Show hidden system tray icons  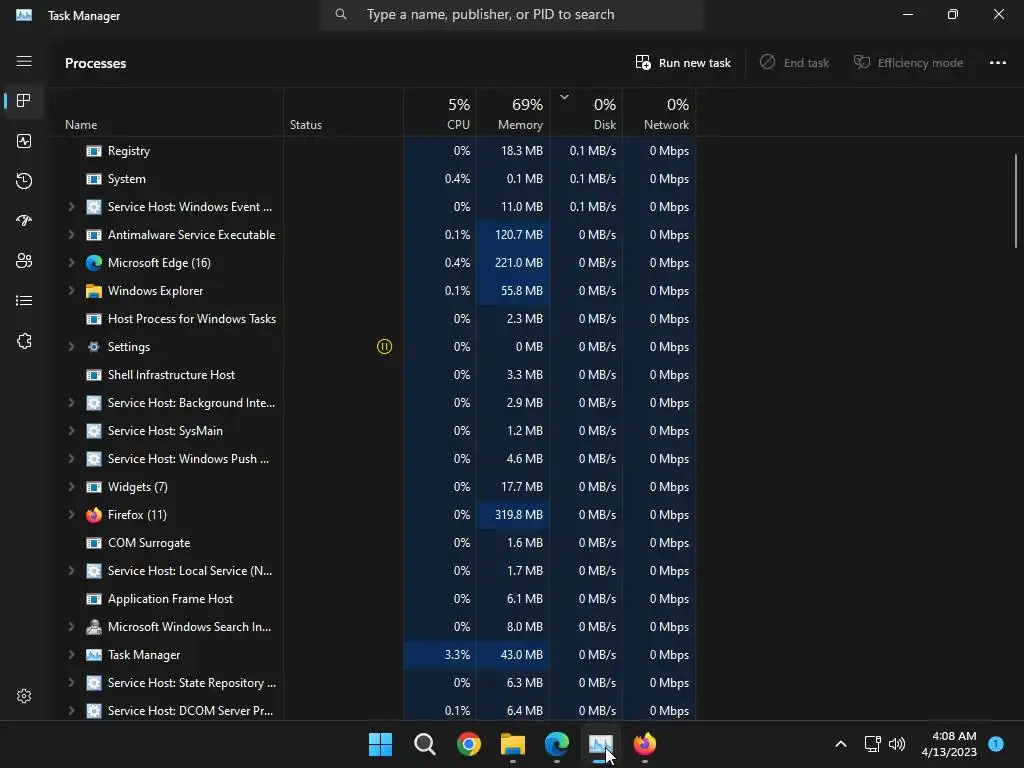(x=841, y=744)
